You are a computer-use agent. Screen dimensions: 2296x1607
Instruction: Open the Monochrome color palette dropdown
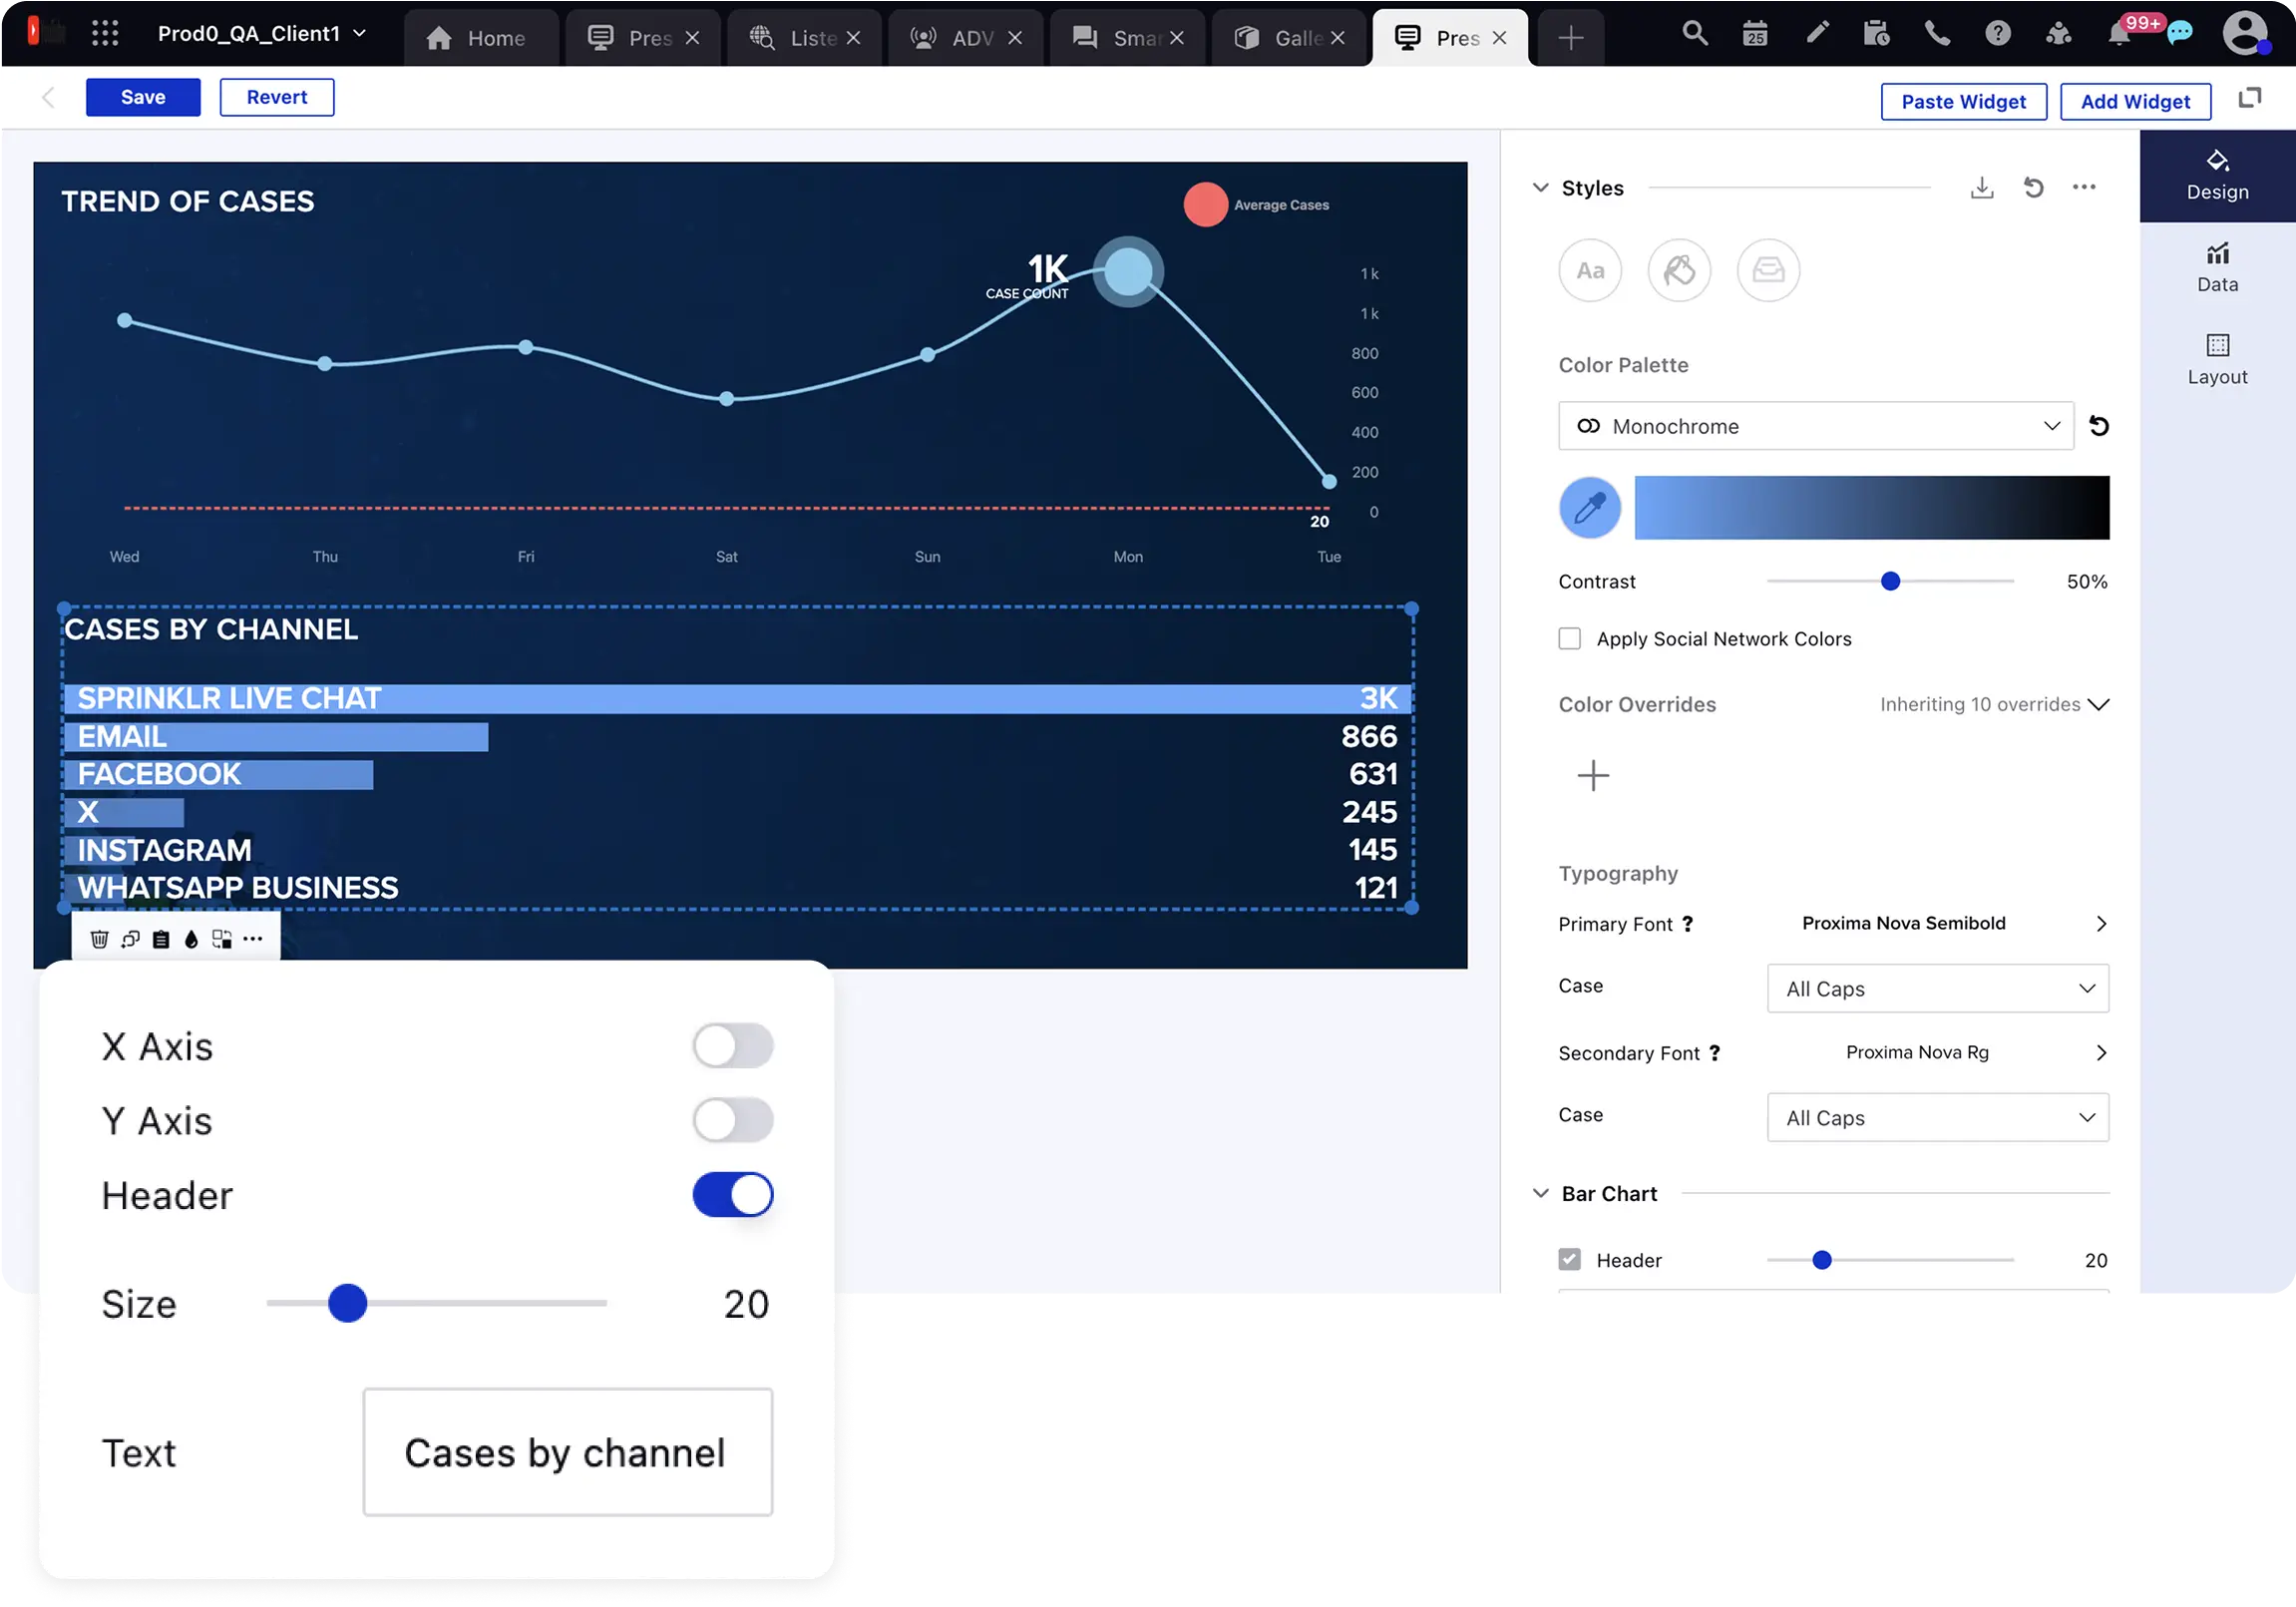[x=1815, y=426]
